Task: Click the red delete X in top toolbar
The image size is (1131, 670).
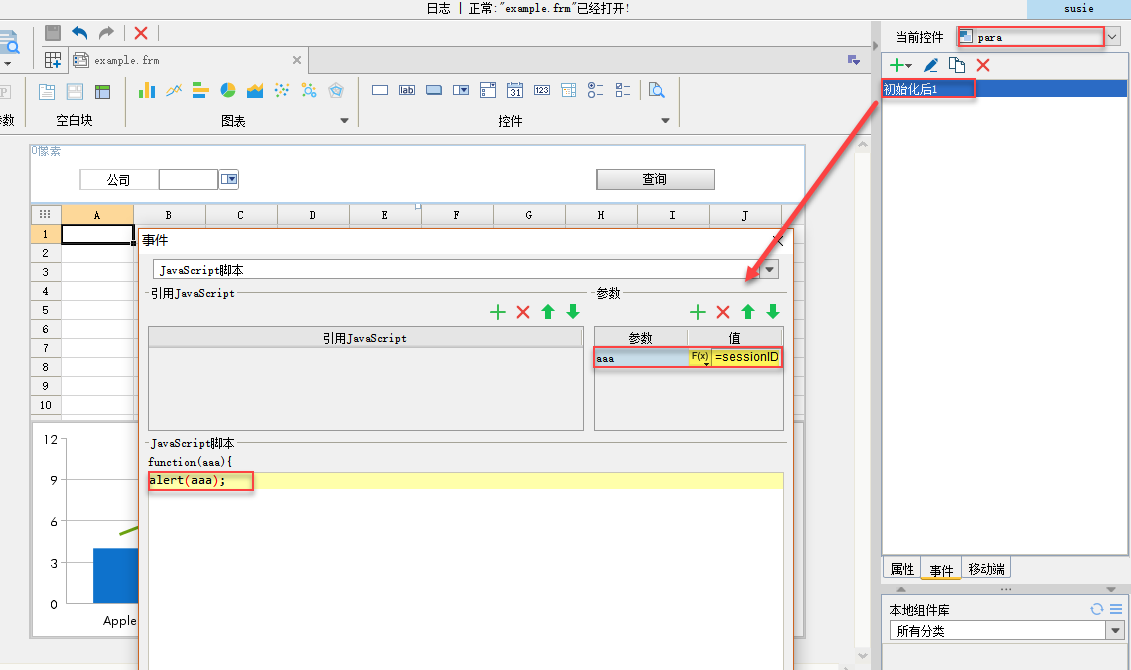Action: coord(141,32)
